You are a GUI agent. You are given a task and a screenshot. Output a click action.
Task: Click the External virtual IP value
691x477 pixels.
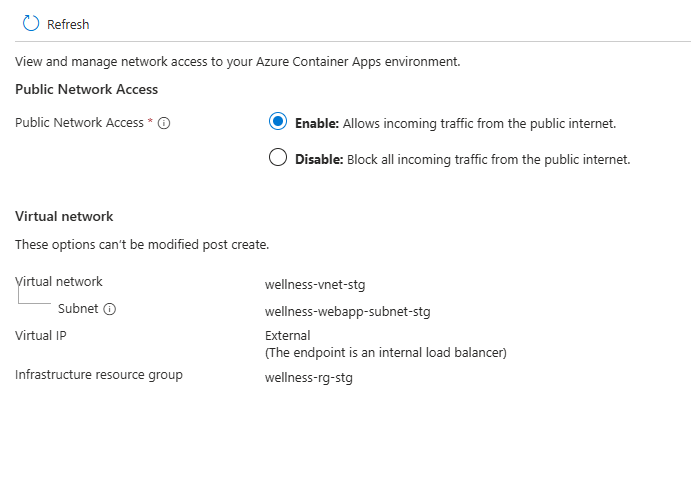[x=288, y=336]
